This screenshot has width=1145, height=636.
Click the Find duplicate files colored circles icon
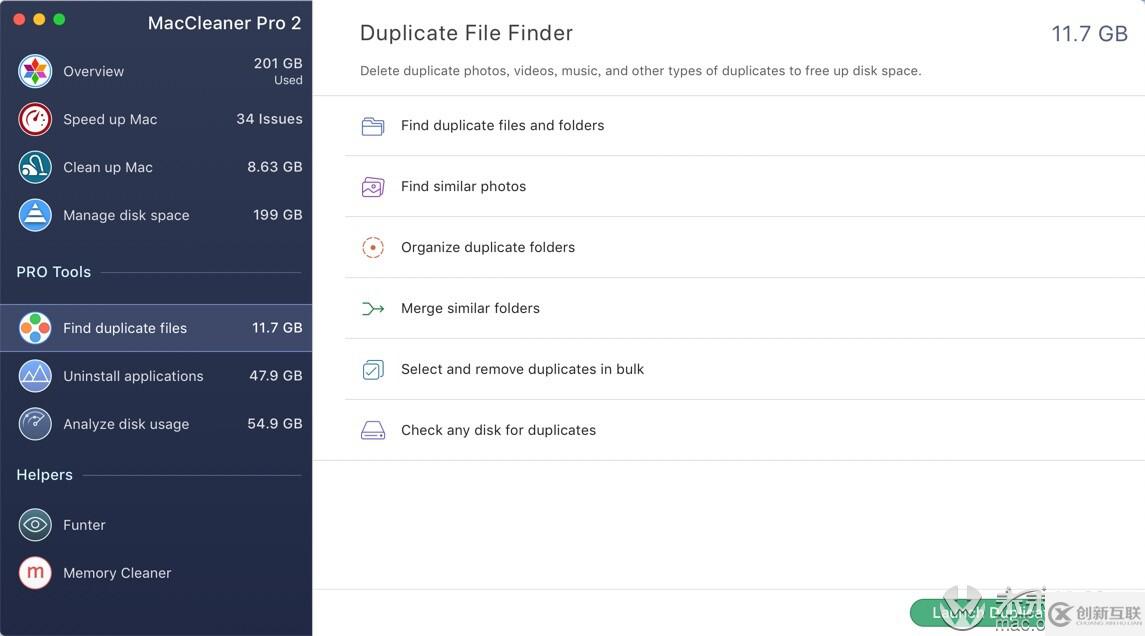[x=35, y=328]
